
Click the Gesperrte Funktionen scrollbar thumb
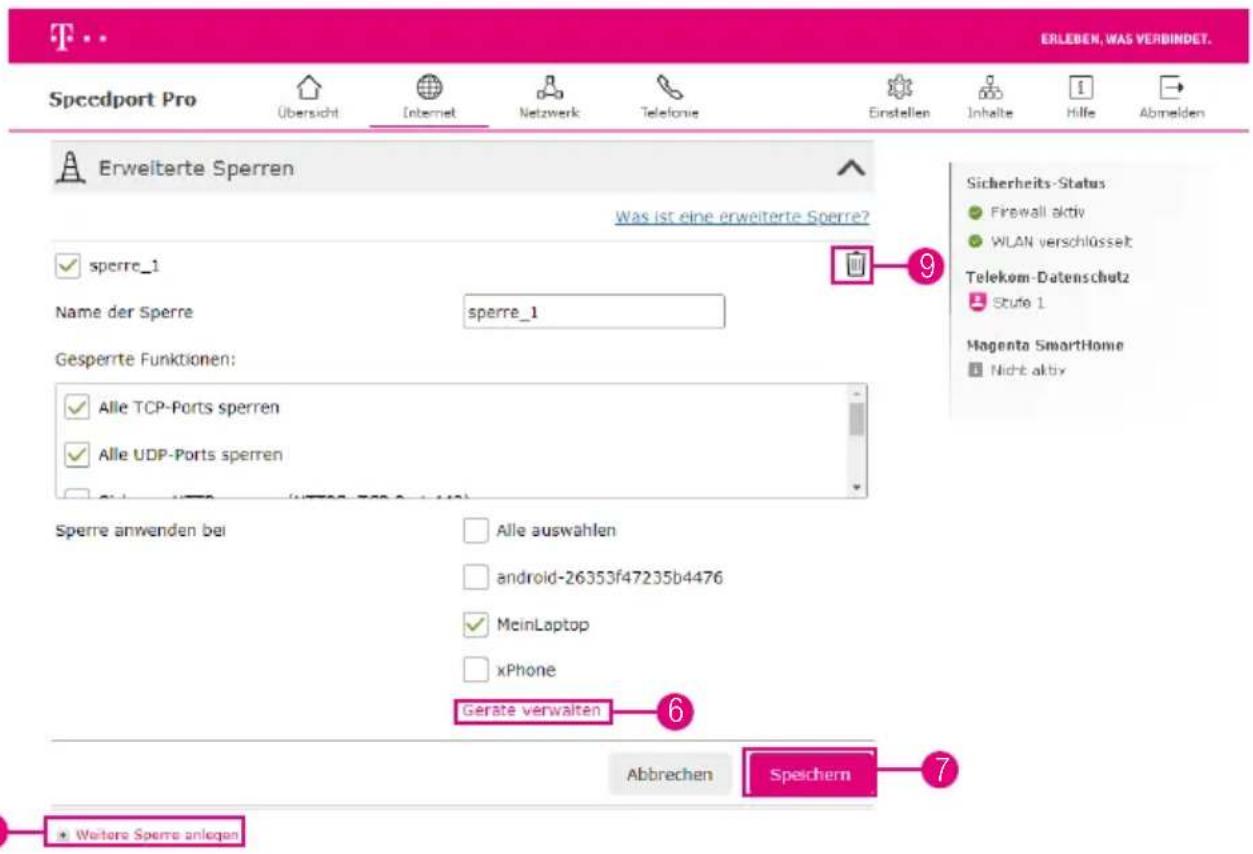tap(856, 420)
